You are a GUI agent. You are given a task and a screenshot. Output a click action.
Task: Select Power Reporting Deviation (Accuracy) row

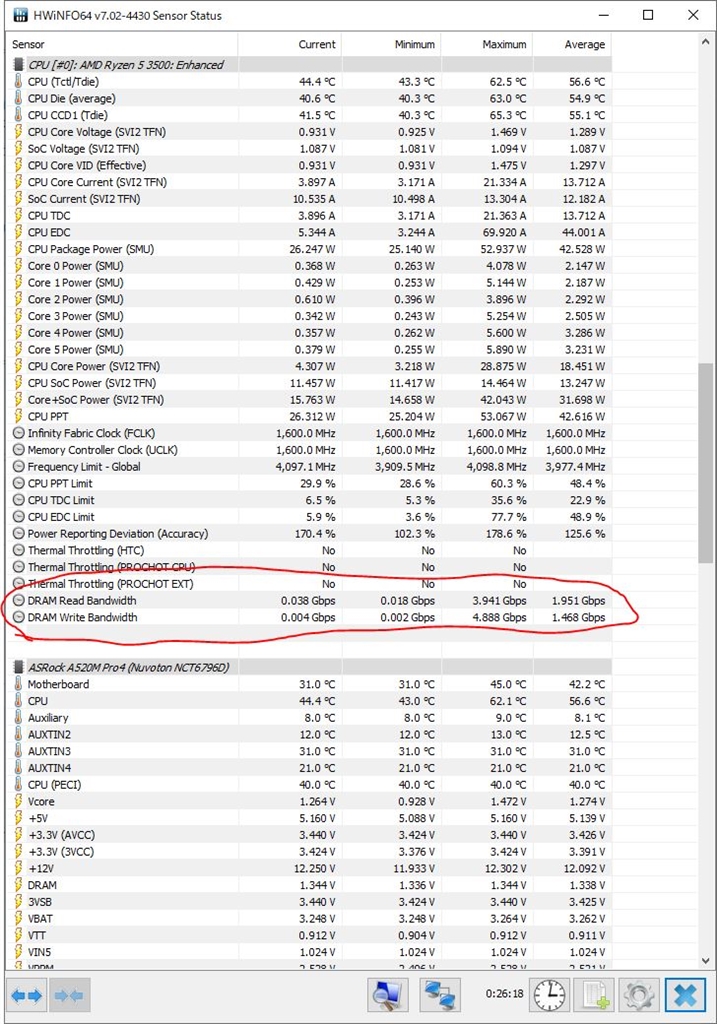click(309, 534)
